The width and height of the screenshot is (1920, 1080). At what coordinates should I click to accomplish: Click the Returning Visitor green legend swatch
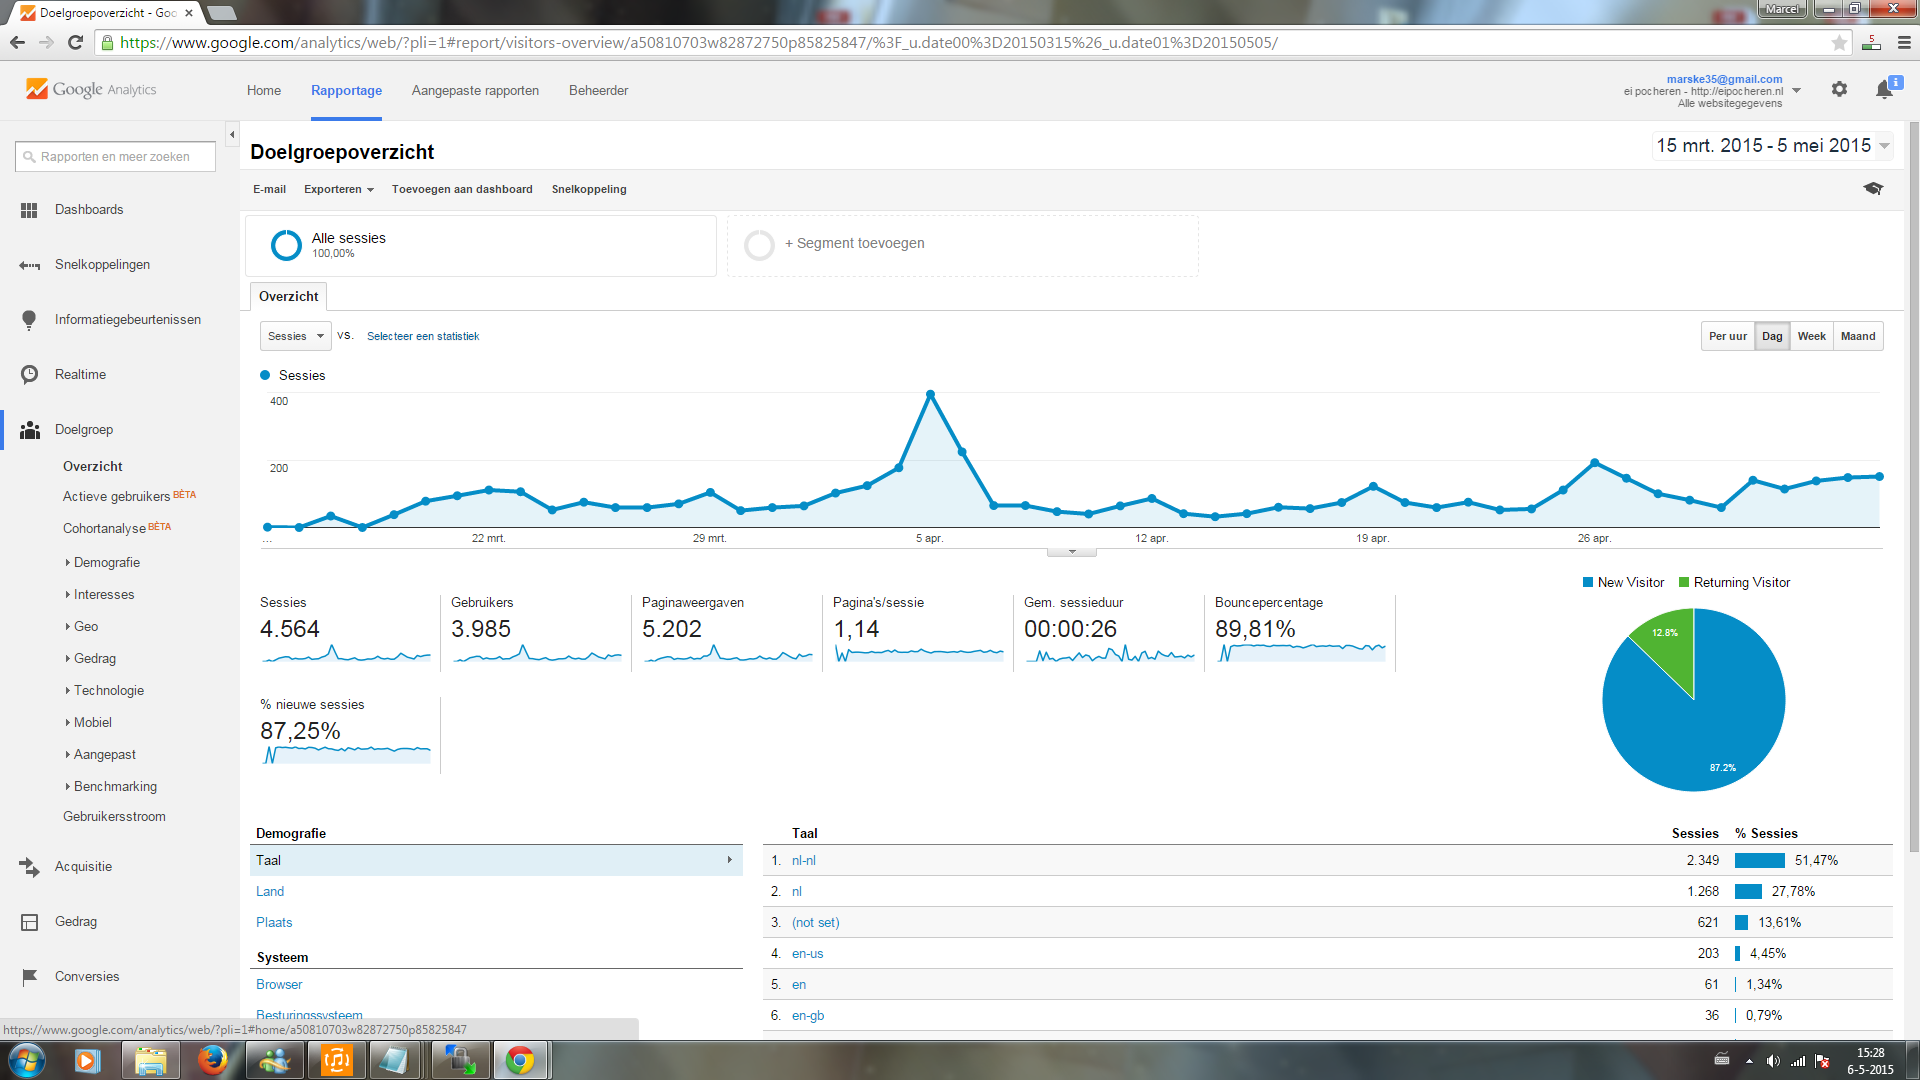(x=1684, y=582)
